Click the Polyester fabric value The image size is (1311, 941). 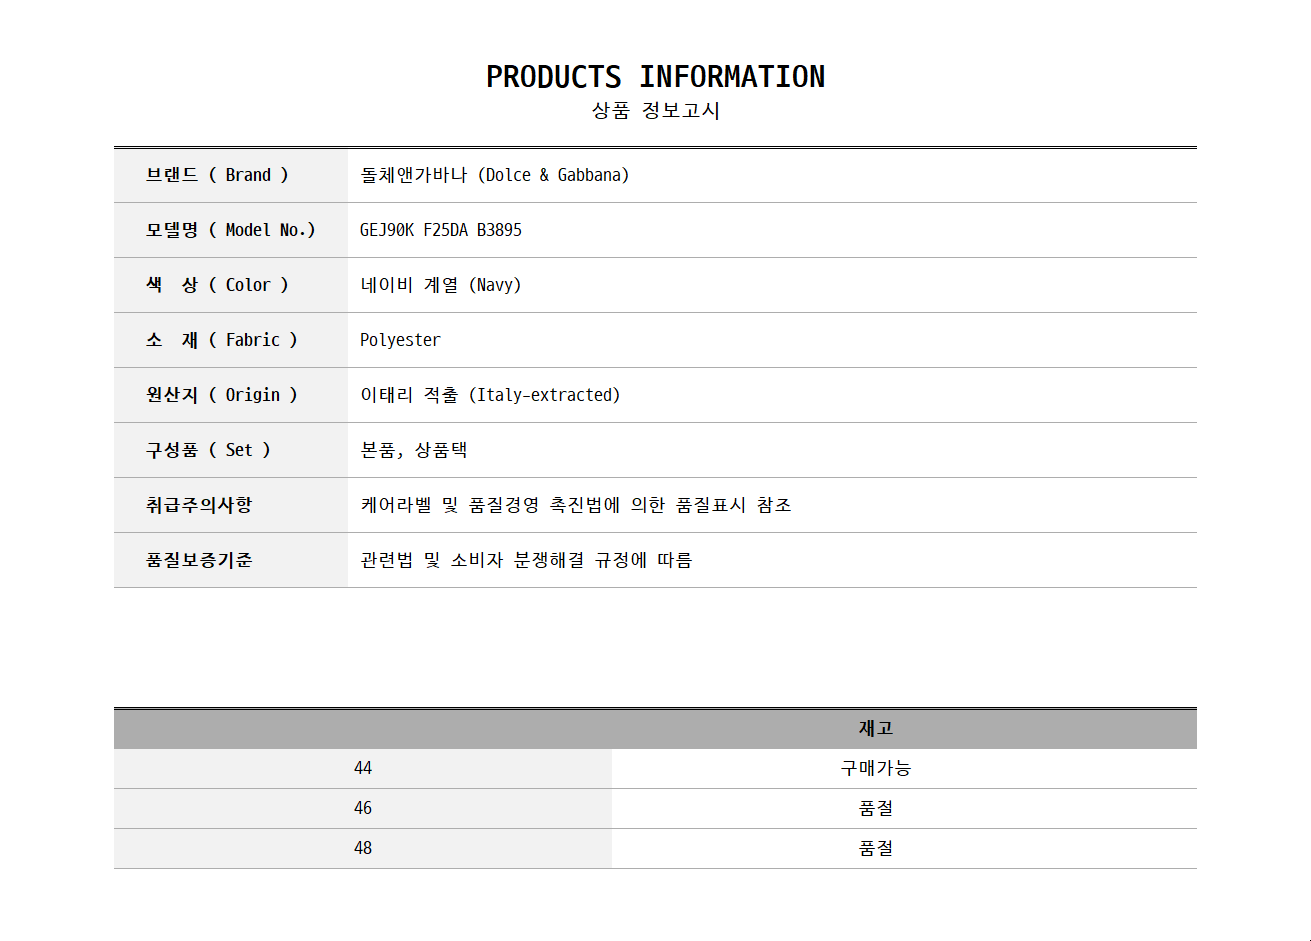pos(400,340)
